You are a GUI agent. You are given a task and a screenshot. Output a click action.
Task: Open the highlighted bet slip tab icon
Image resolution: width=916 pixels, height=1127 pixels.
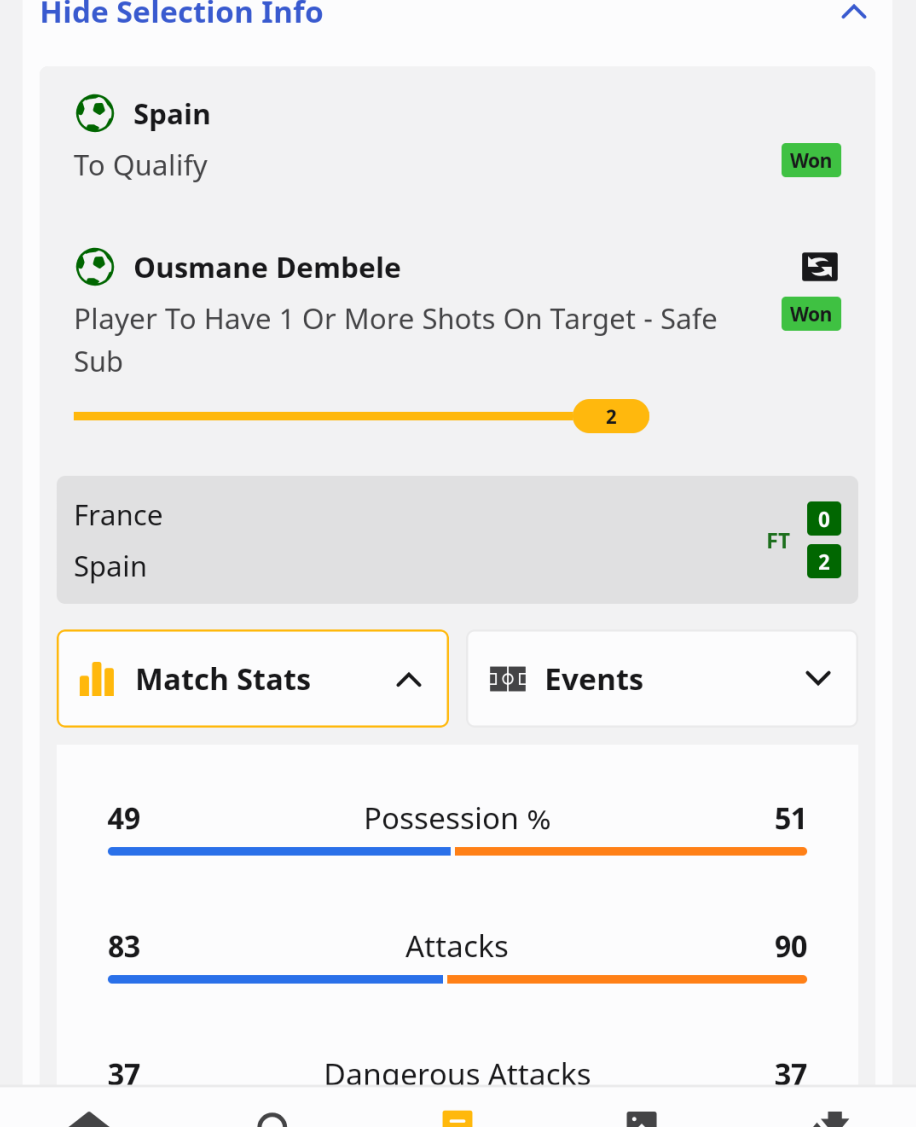point(457,1118)
